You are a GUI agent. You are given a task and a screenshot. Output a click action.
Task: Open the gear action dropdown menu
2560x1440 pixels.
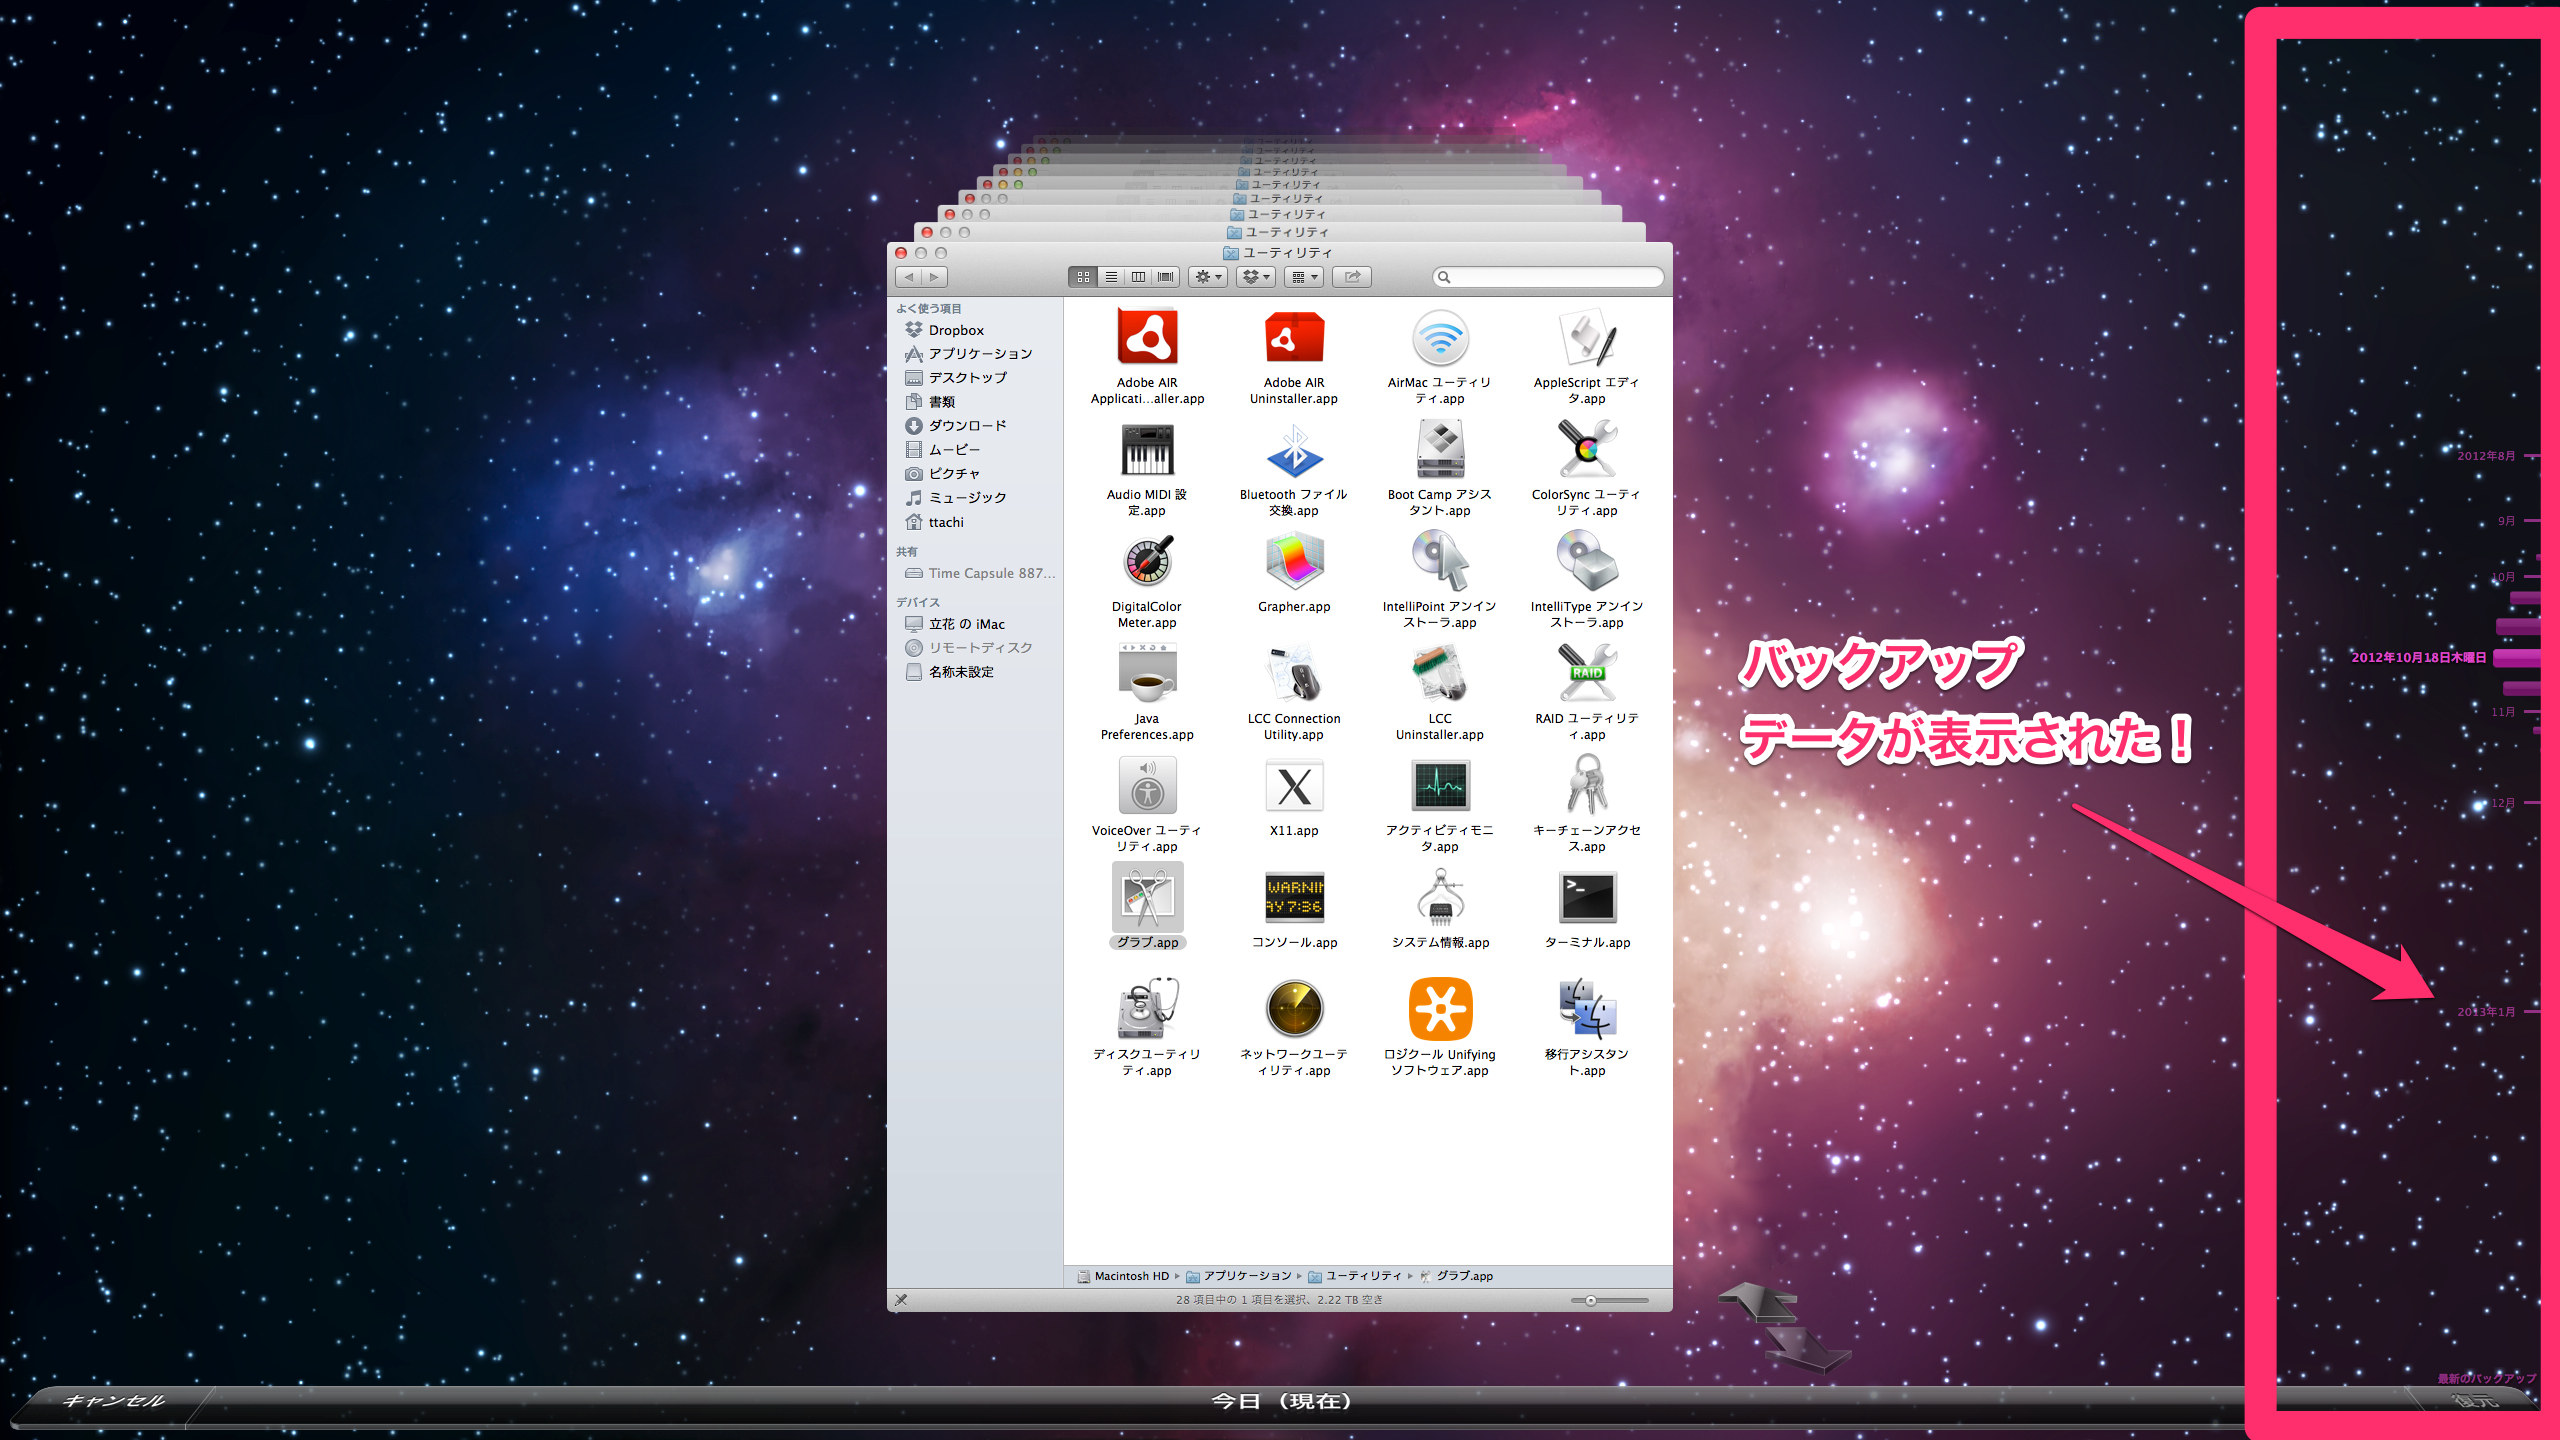point(1208,277)
